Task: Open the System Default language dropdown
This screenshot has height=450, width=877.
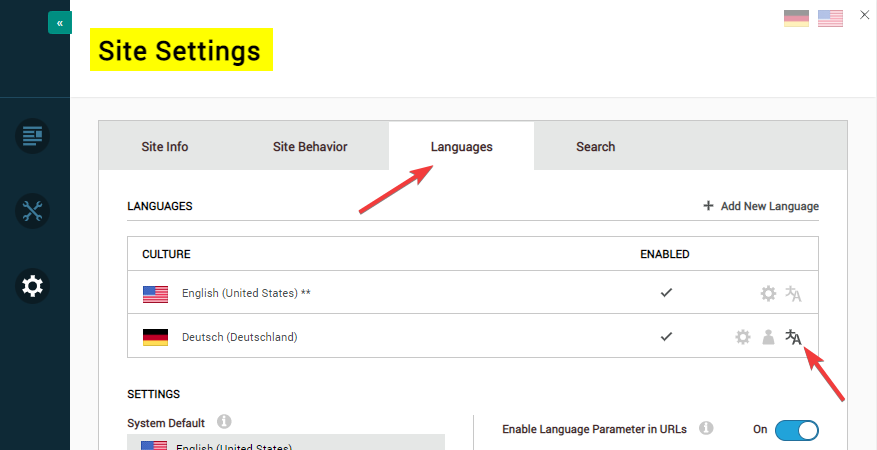Action: click(286, 442)
